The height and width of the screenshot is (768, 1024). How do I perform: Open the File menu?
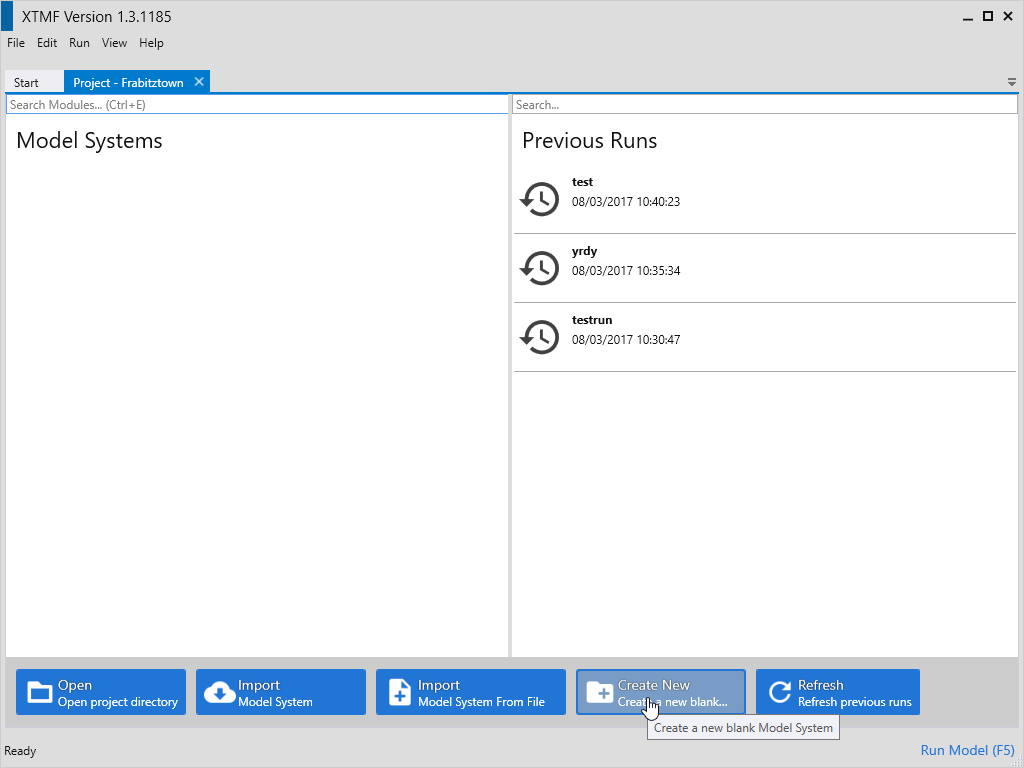click(16, 43)
